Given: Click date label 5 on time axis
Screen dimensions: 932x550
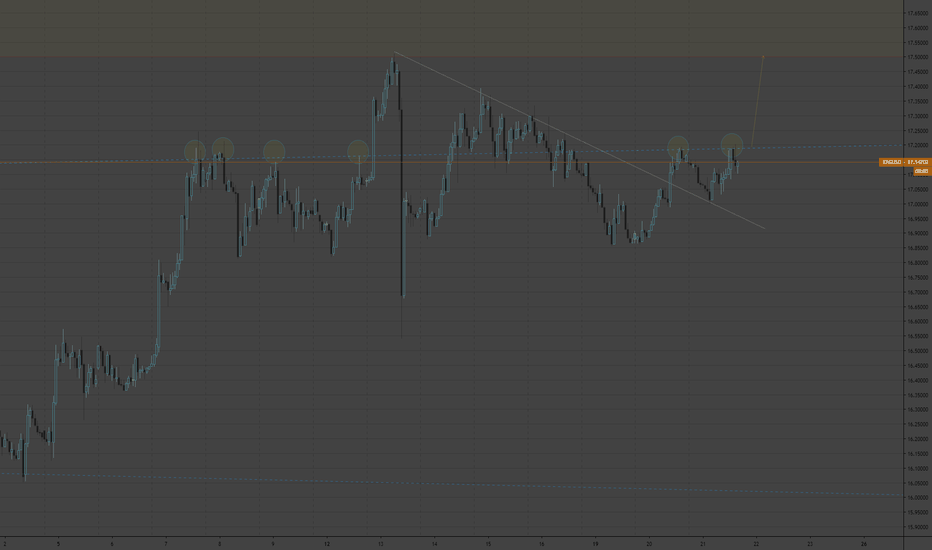Looking at the screenshot, I should pos(58,543).
